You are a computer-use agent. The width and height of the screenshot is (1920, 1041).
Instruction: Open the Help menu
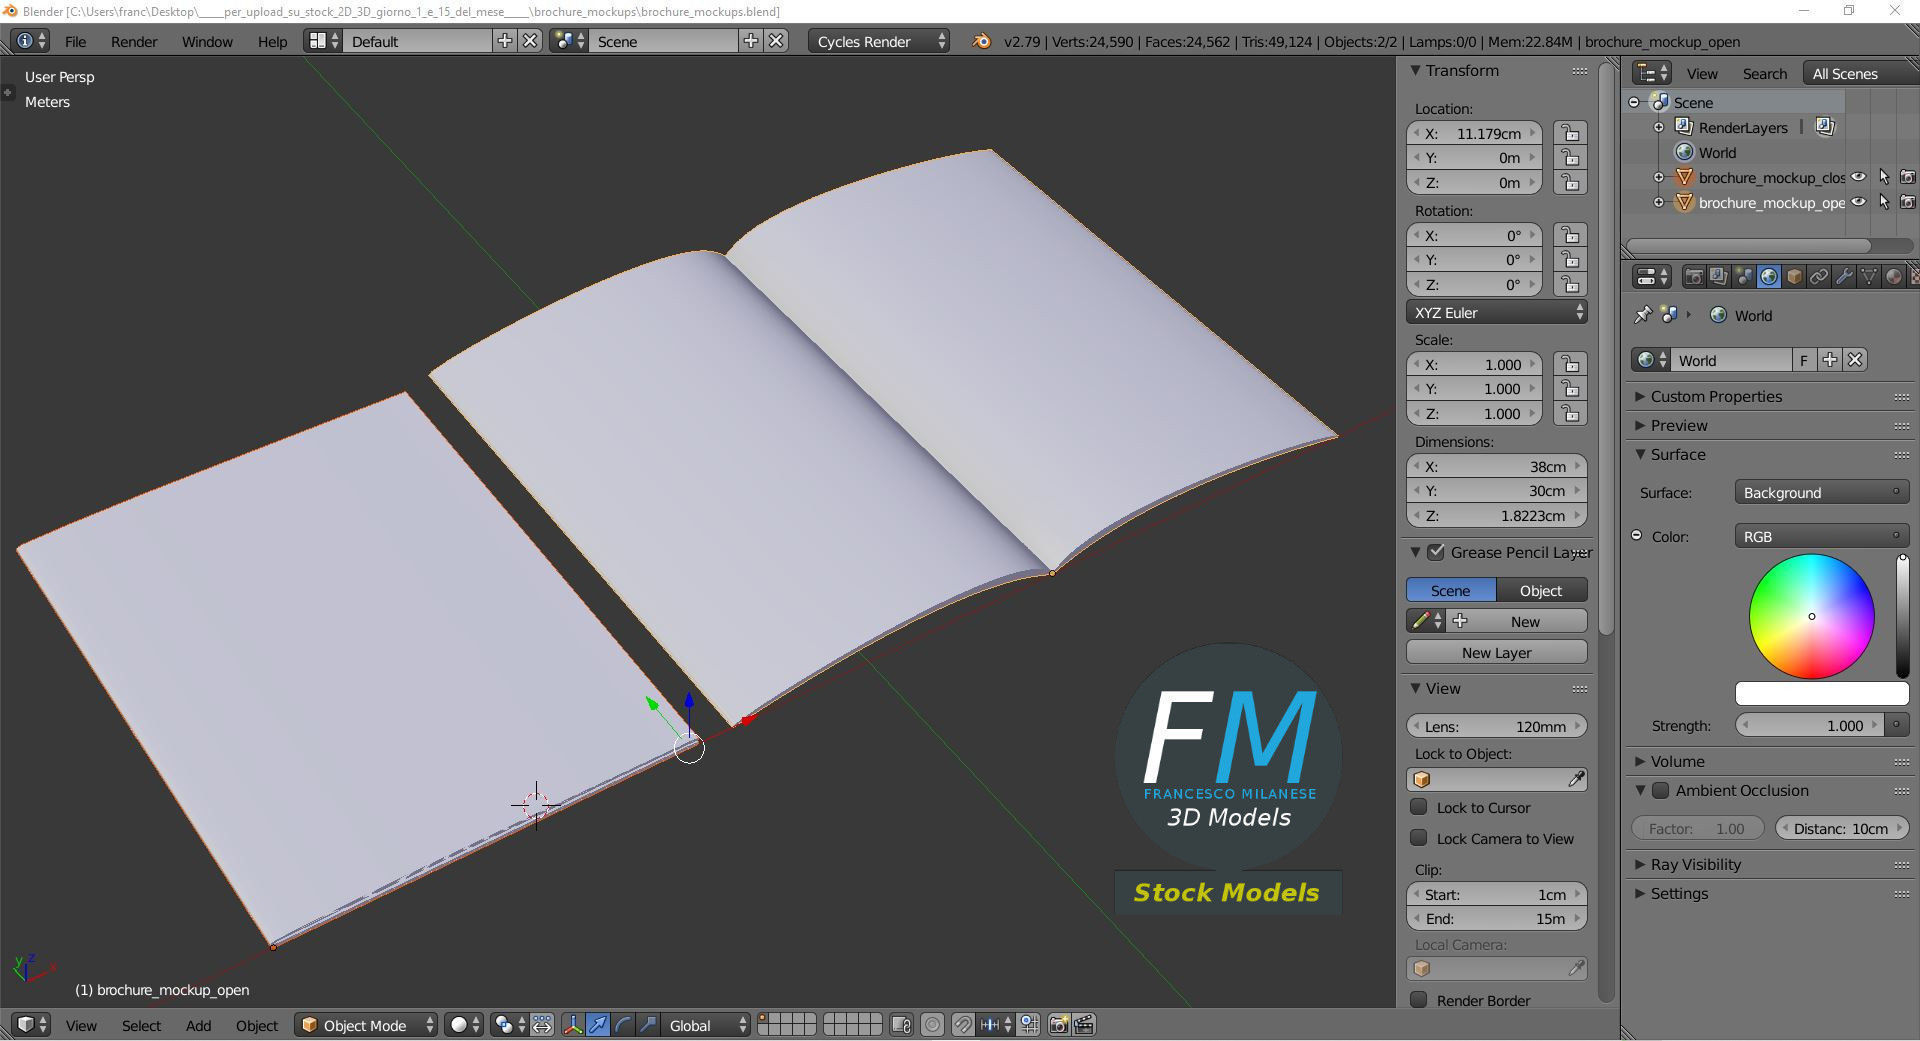pyautogui.click(x=272, y=41)
